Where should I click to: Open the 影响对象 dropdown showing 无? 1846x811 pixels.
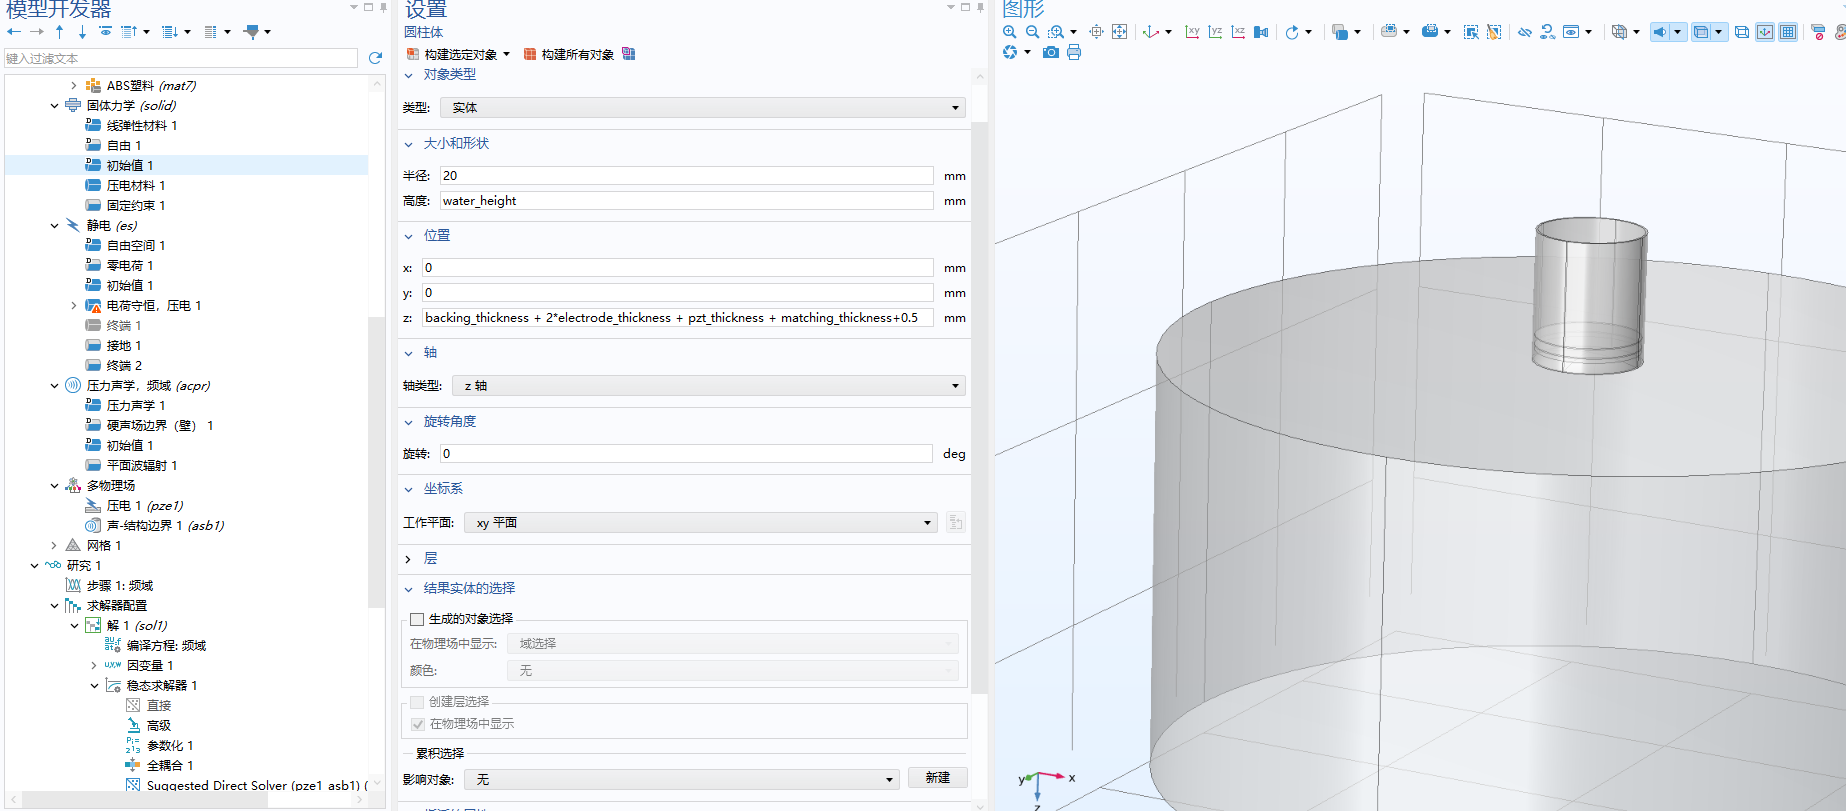coord(681,779)
